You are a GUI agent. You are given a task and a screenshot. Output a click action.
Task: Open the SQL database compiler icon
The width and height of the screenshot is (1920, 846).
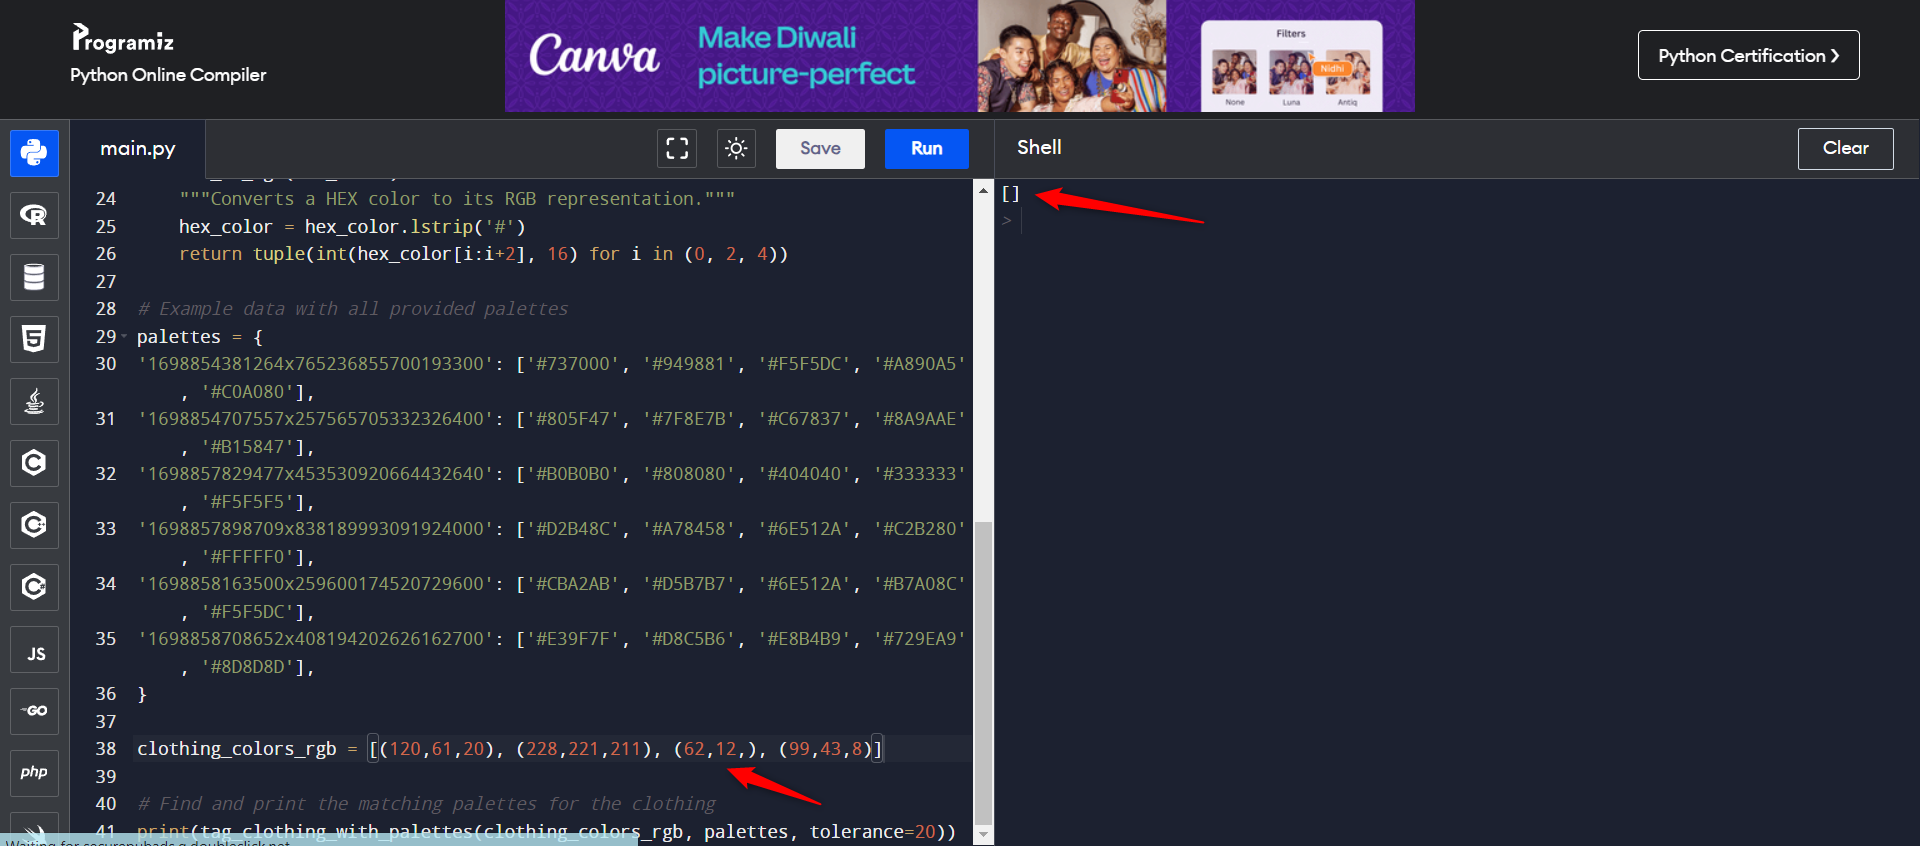(34, 277)
